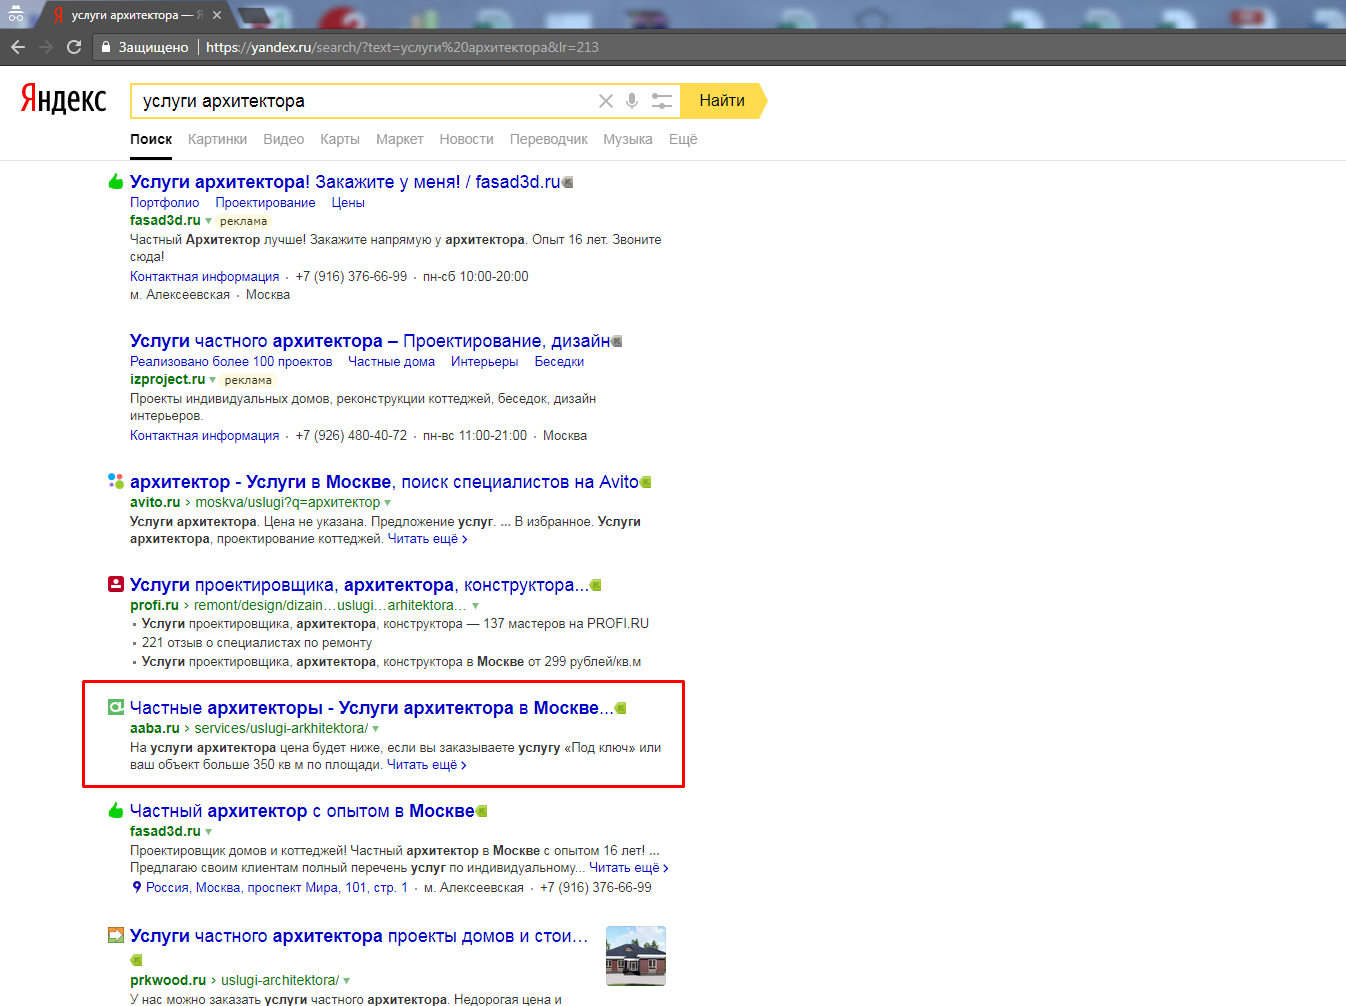Image resolution: width=1346 pixels, height=1006 pixels.
Task: Open the dropdown arrow after aaba.ru URL
Action: 376,729
